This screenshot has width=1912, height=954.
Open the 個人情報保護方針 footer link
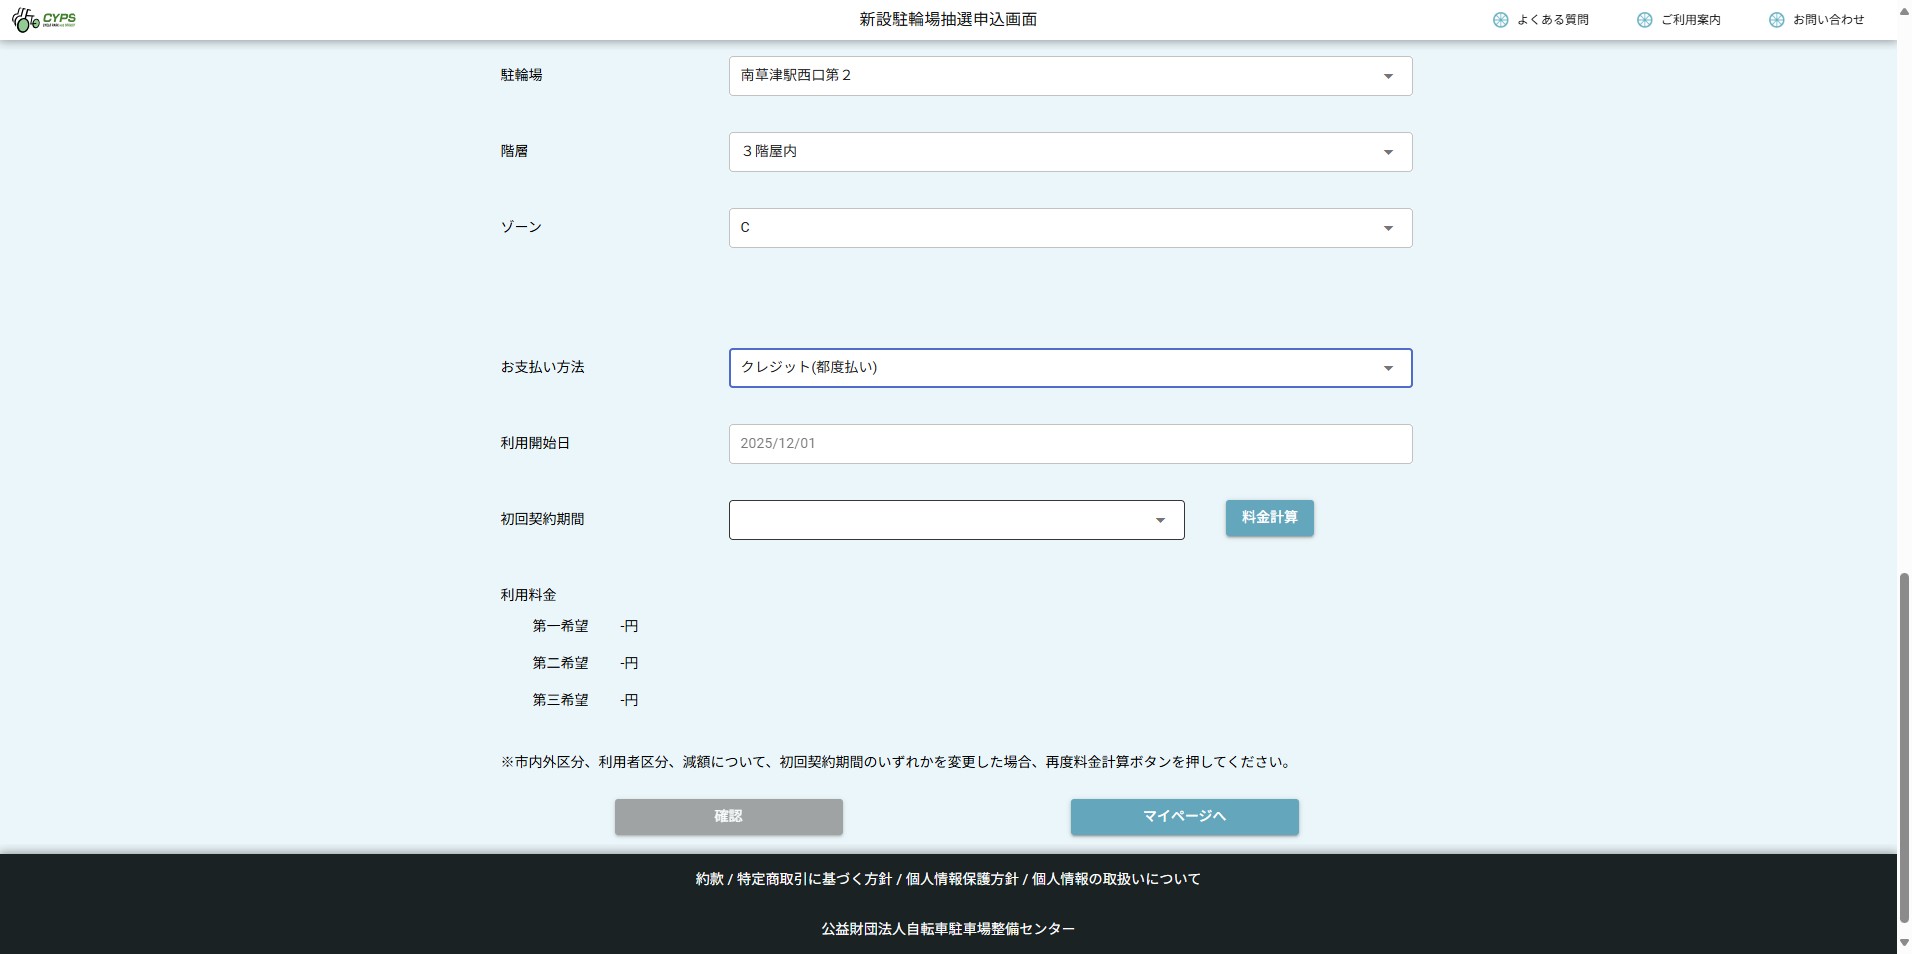tap(961, 879)
